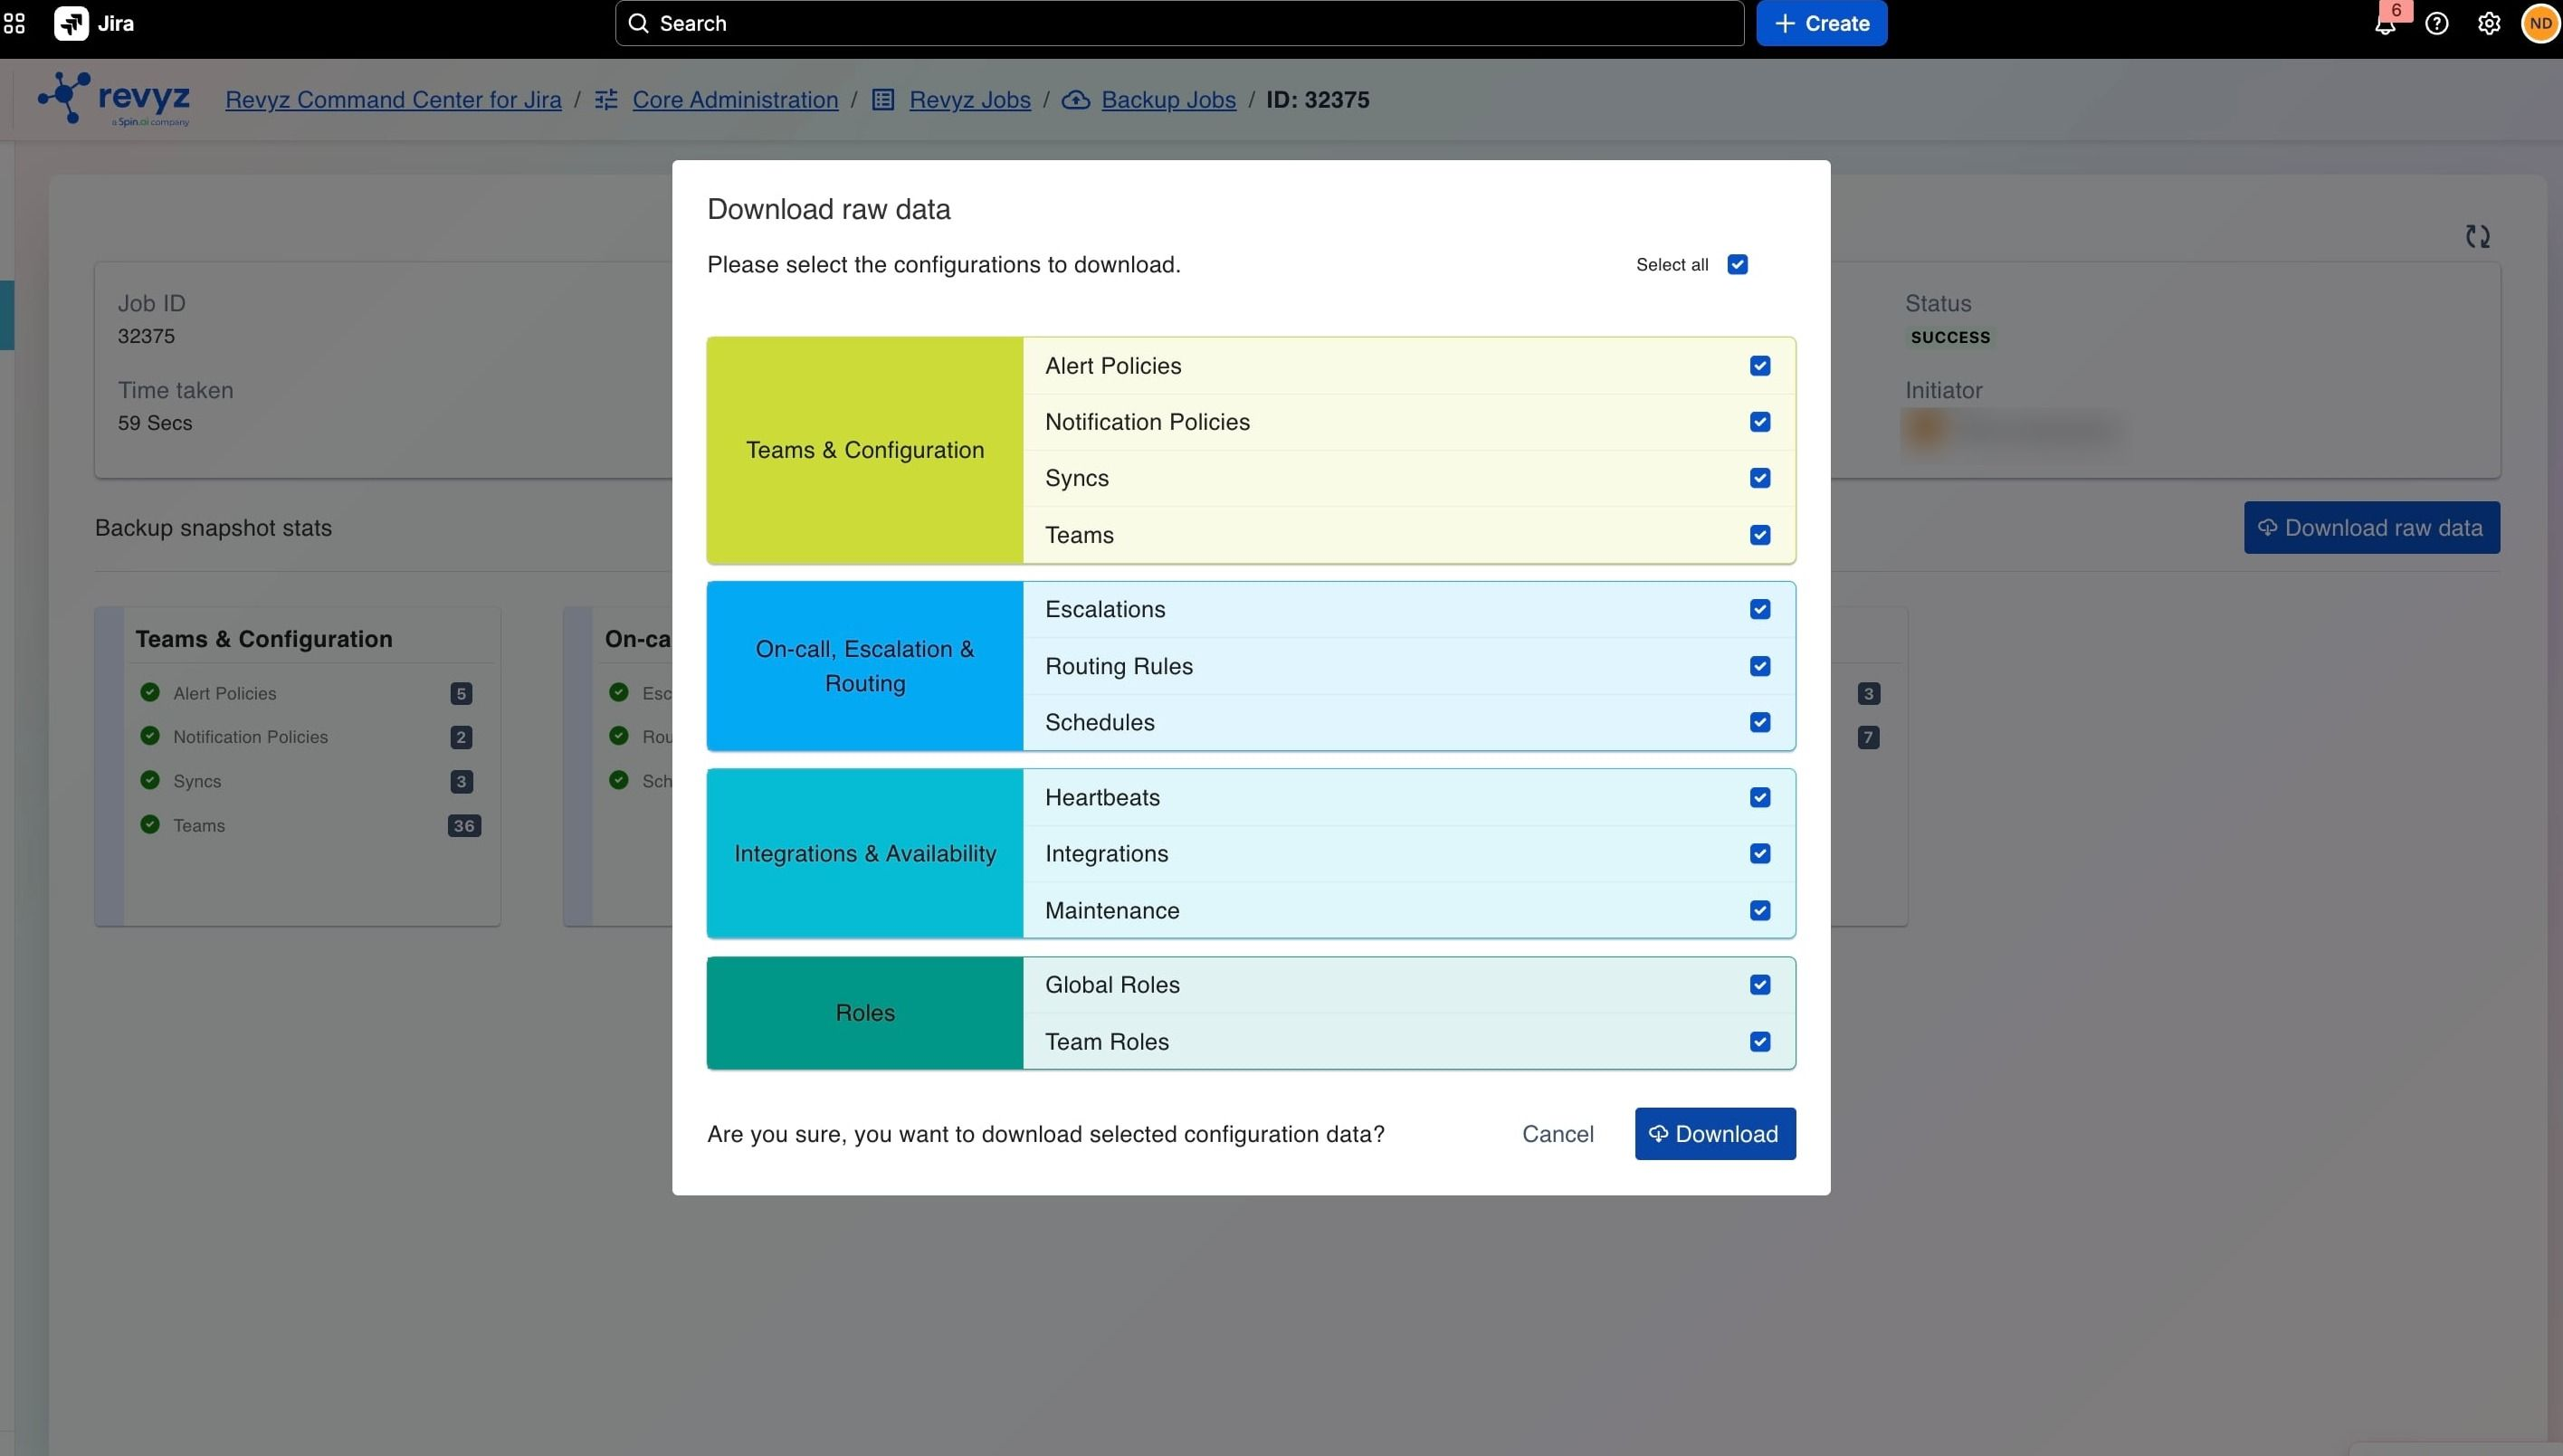Open the help question mark icon

pos(2437,23)
